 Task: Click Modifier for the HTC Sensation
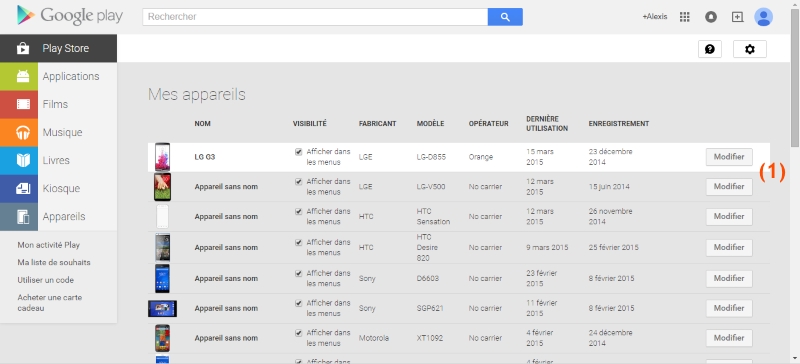[729, 216]
